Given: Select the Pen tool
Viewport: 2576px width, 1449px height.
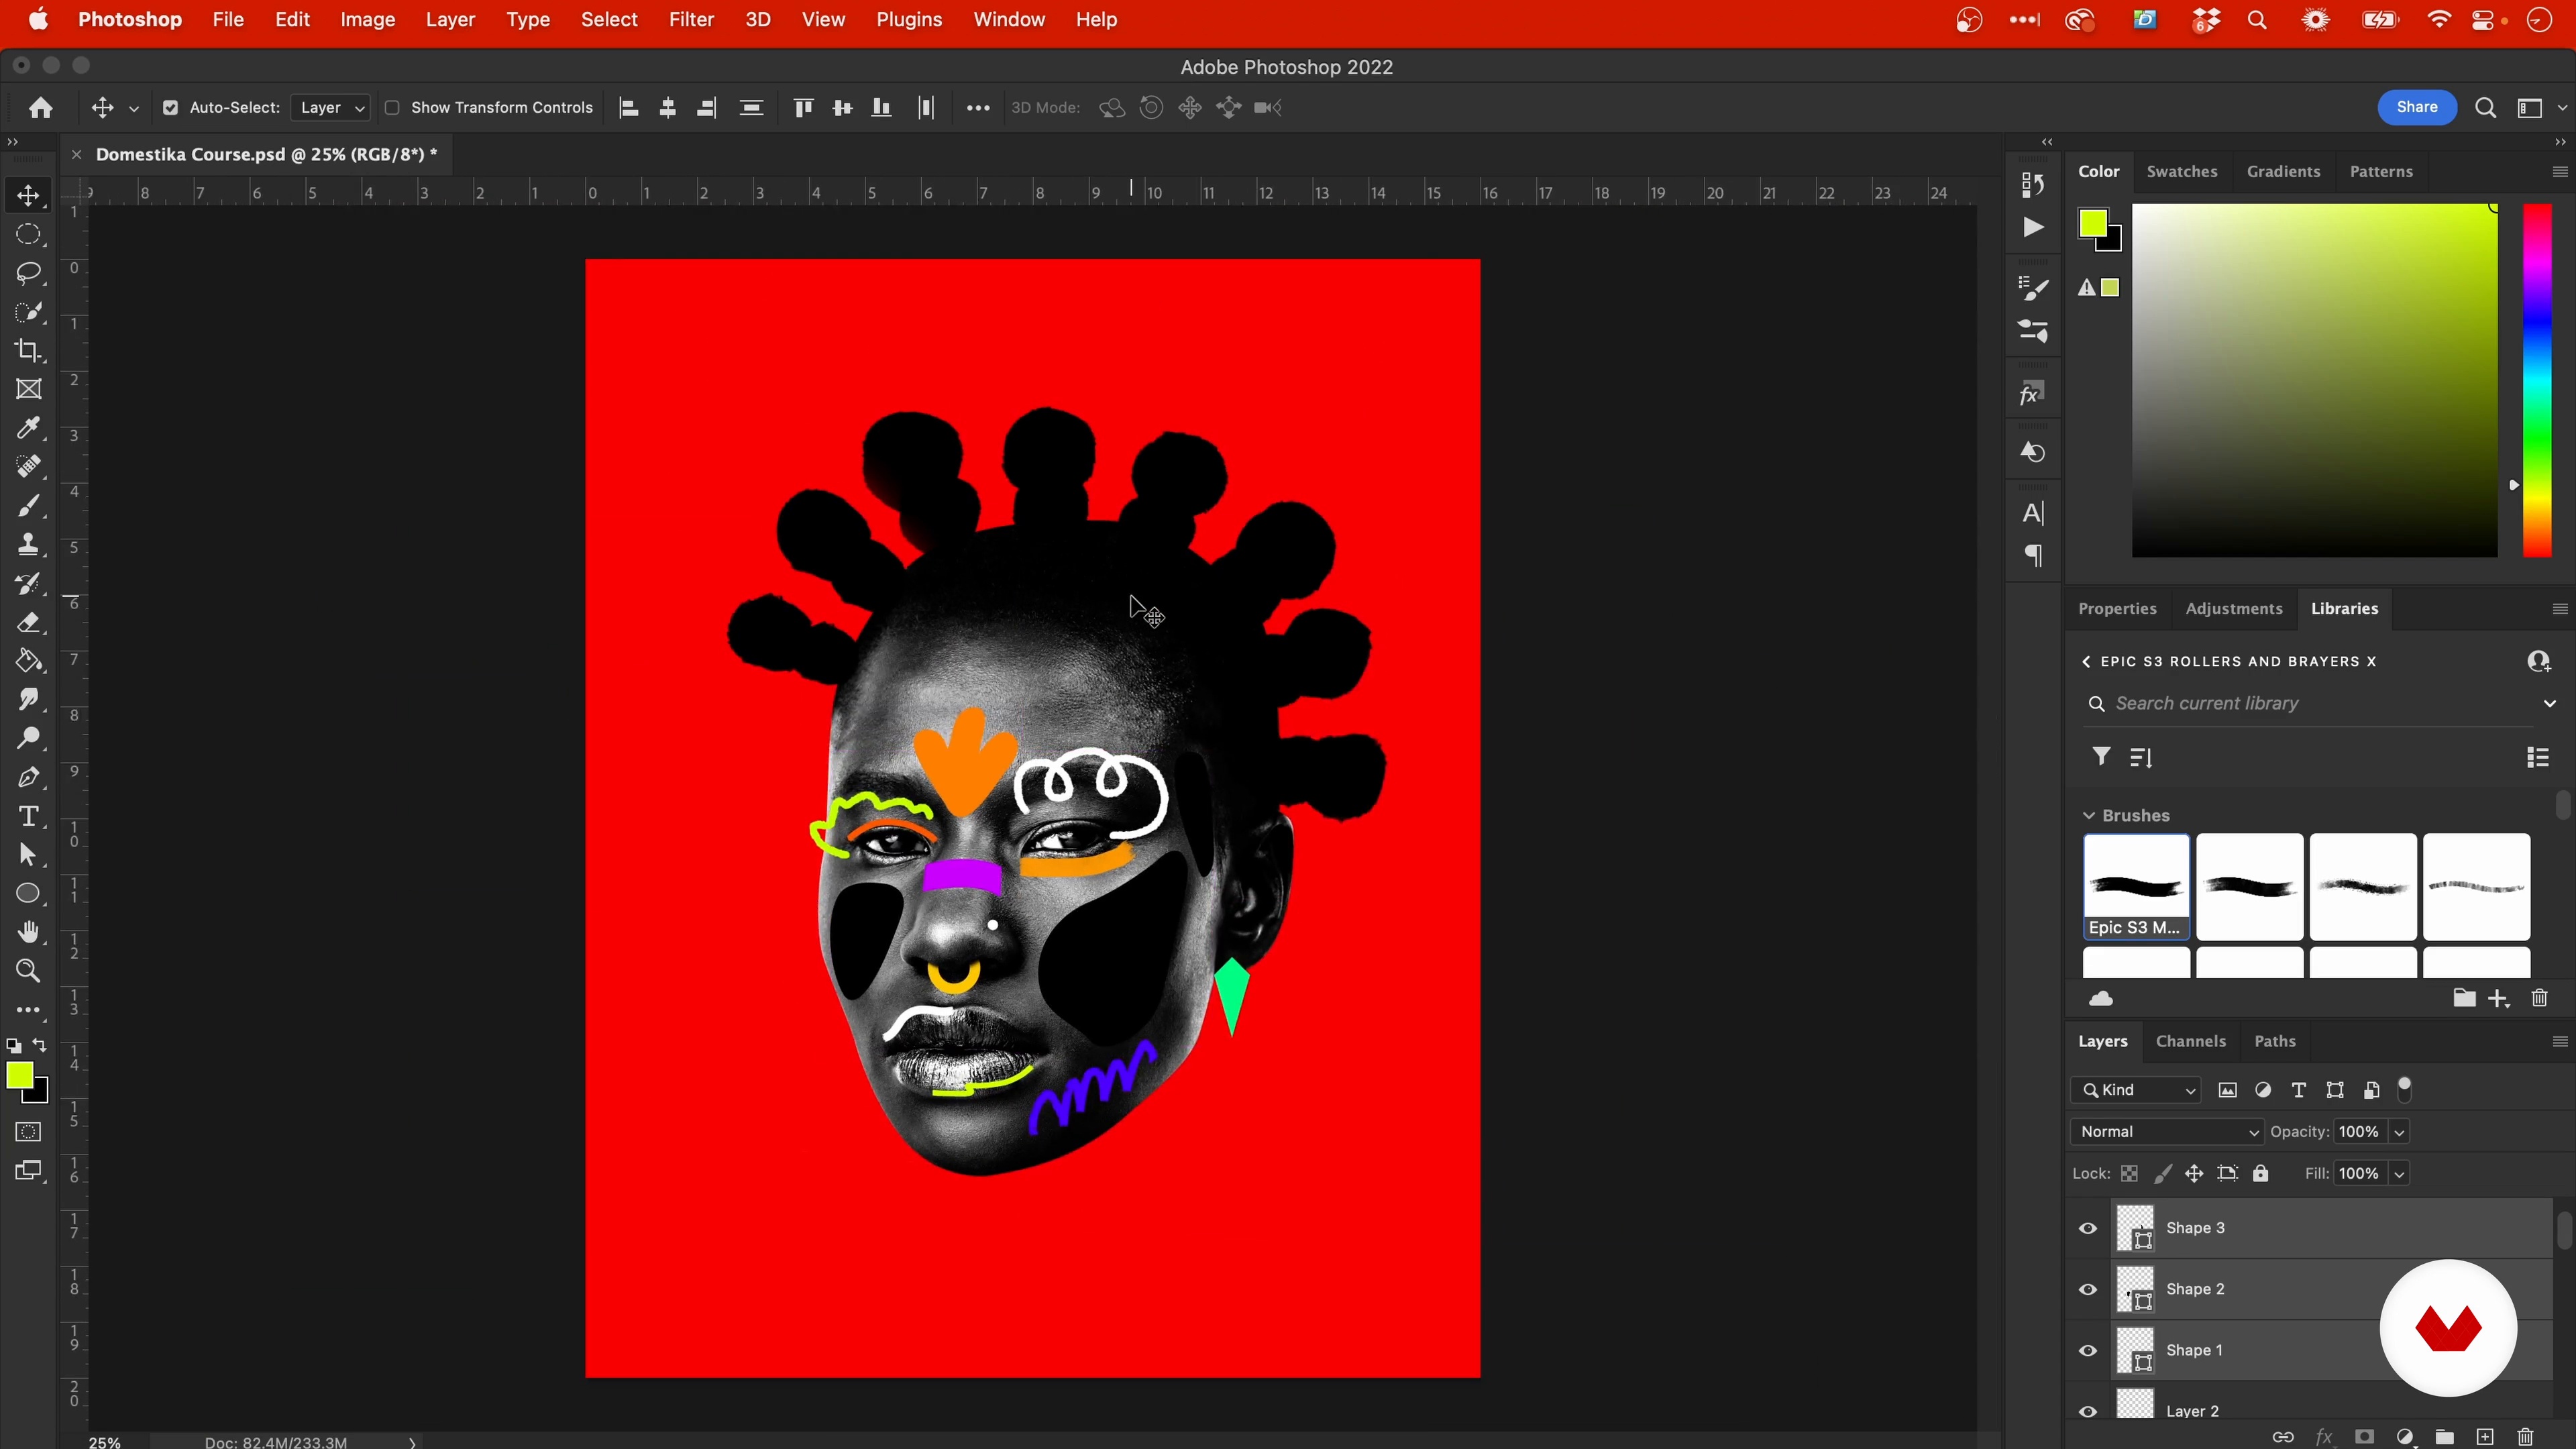Looking at the screenshot, I should coord(28,777).
